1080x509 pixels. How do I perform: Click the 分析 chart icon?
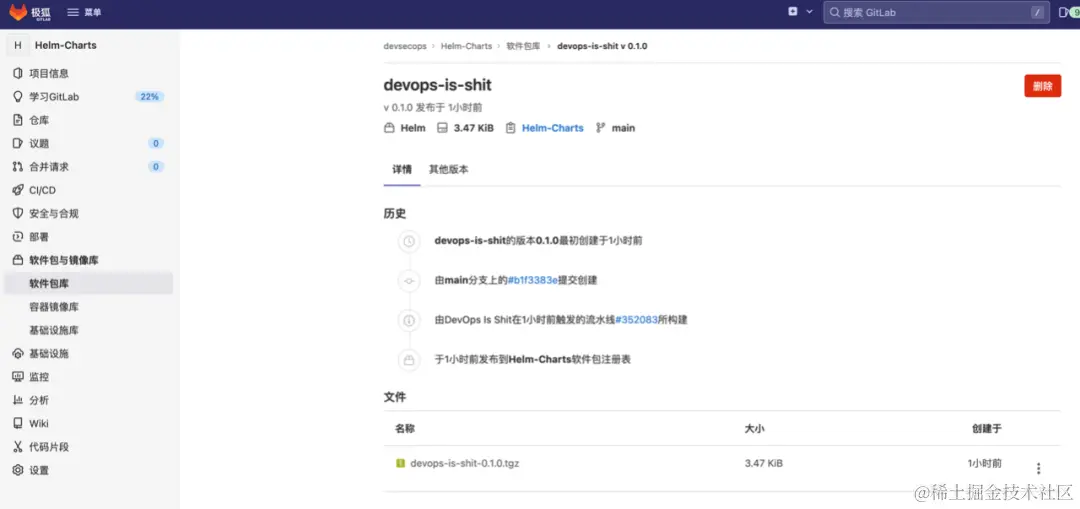(18, 401)
